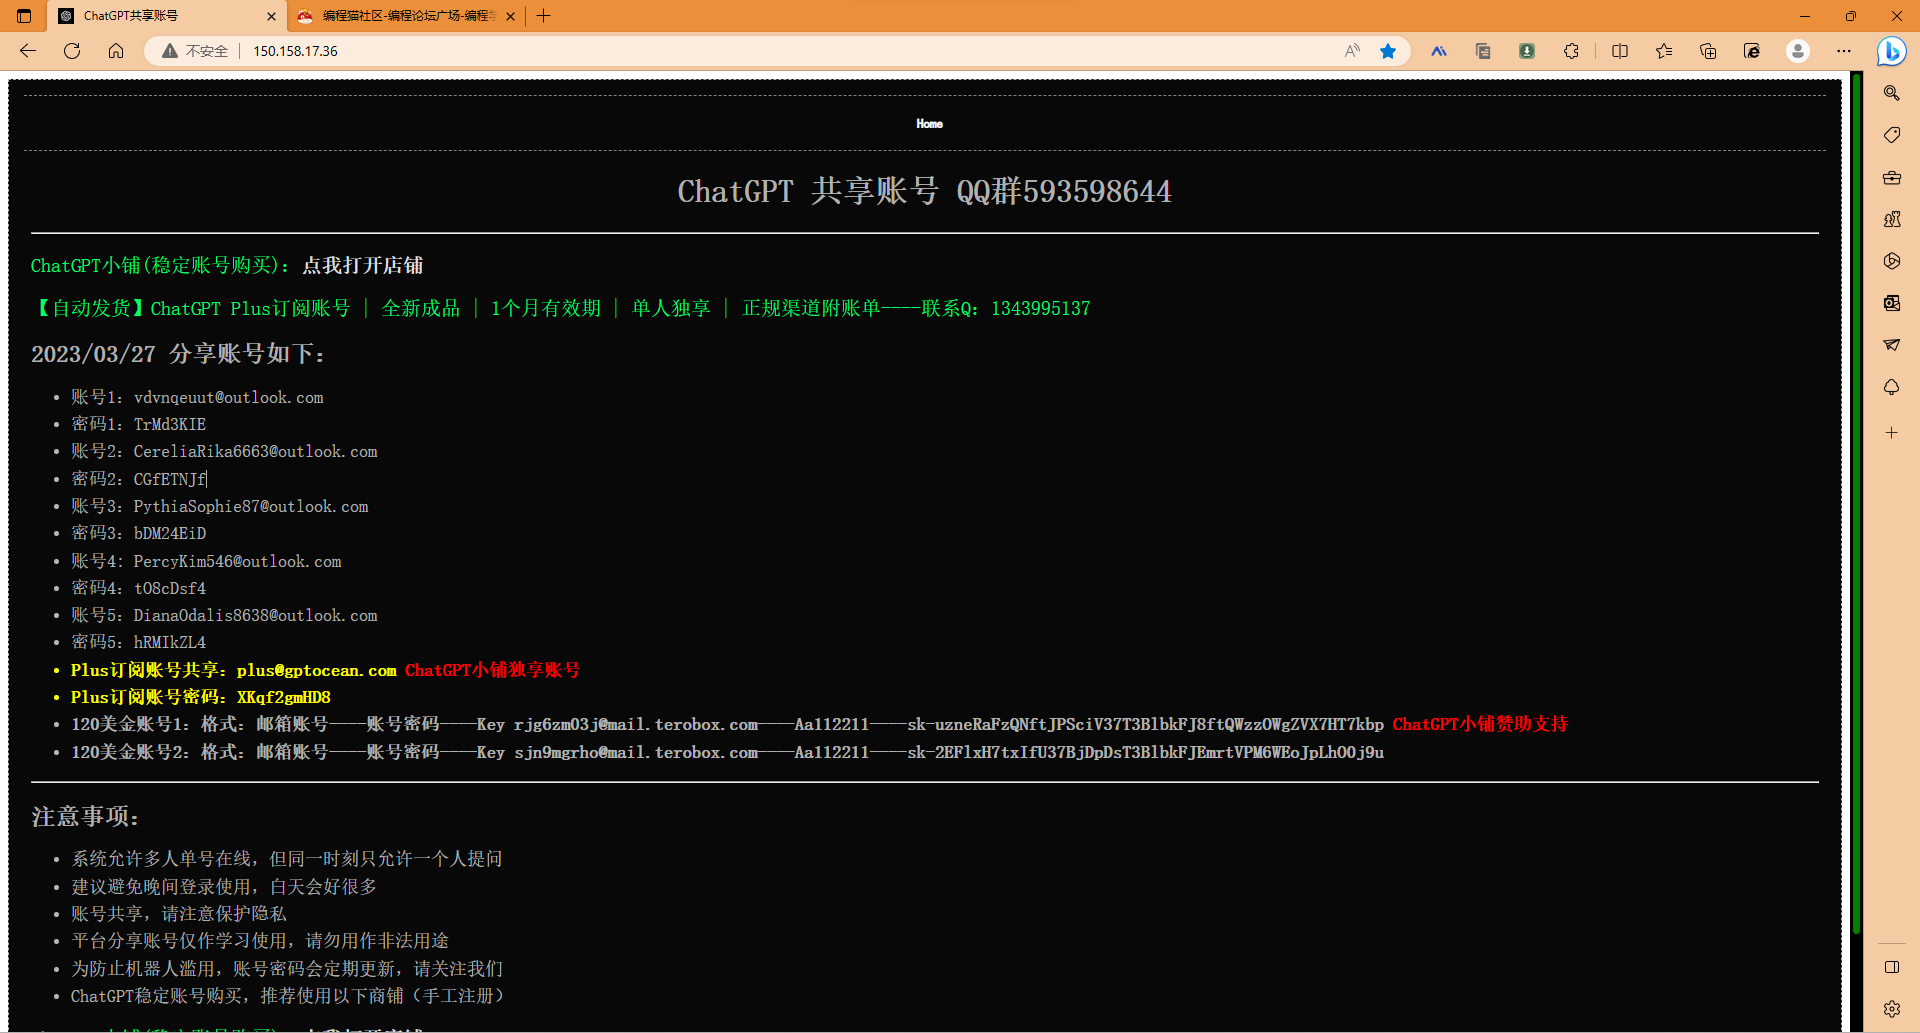Open the Microsoft 365 sidebar icon

(x=1891, y=261)
